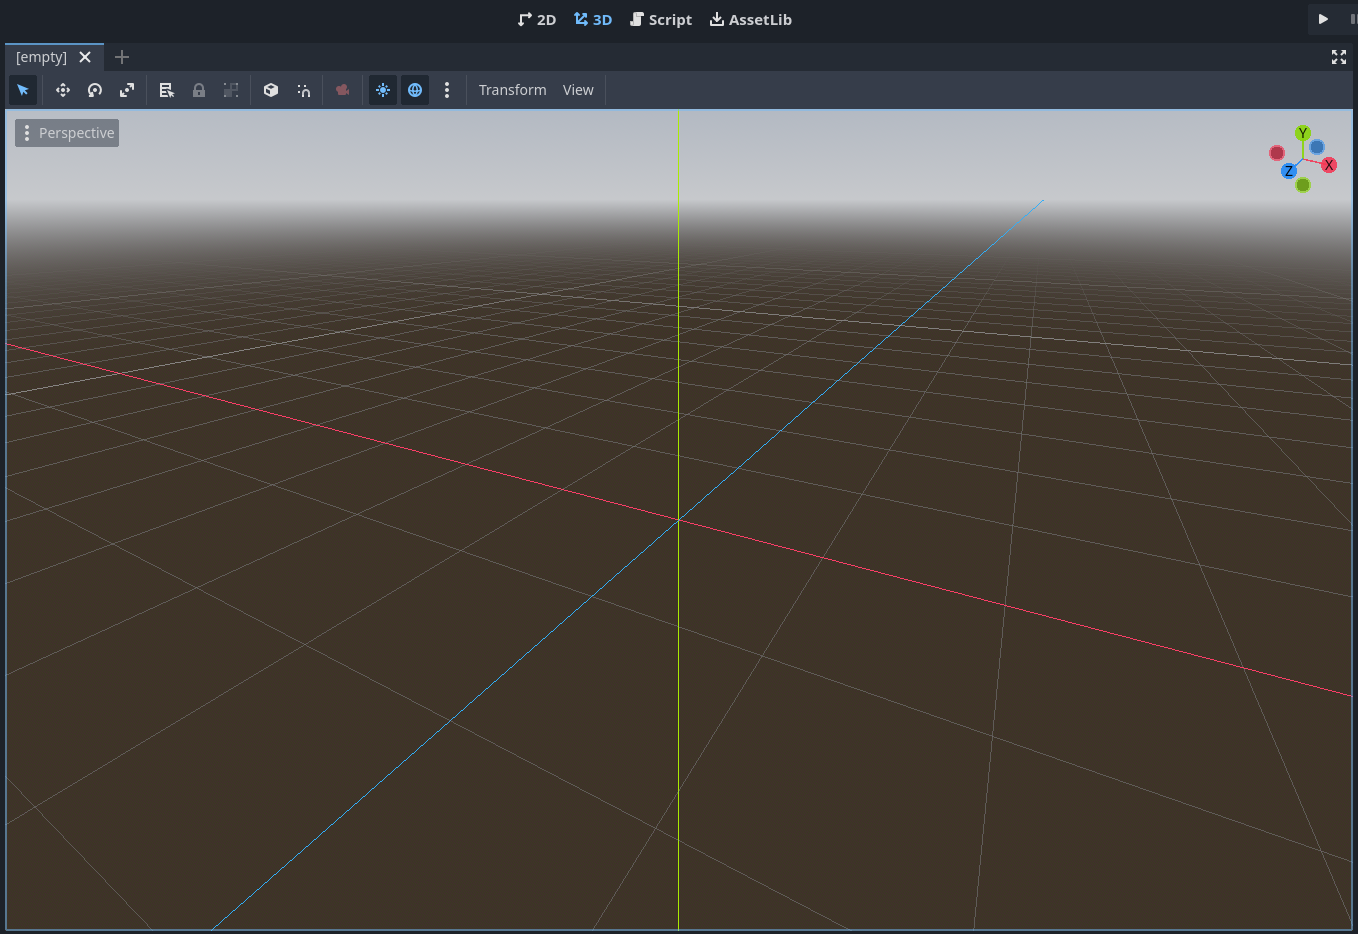Group the selected node's children
The image size is (1358, 934).
click(x=231, y=90)
